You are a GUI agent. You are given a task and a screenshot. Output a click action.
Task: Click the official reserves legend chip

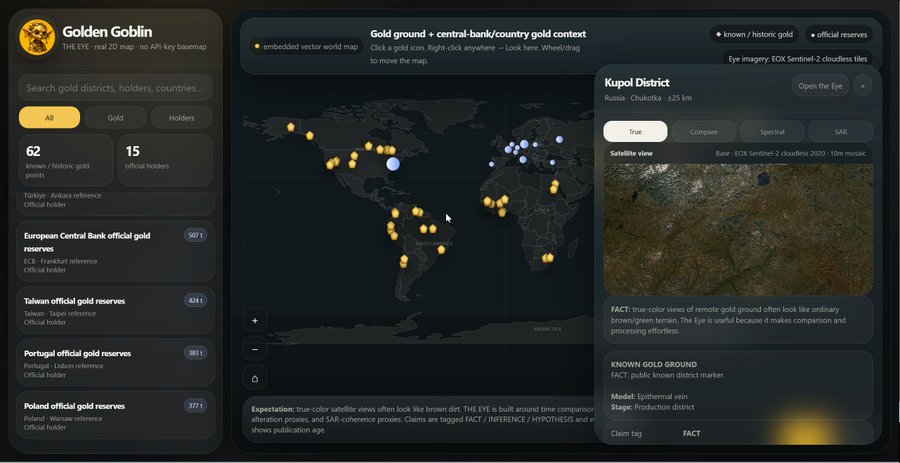[839, 34]
